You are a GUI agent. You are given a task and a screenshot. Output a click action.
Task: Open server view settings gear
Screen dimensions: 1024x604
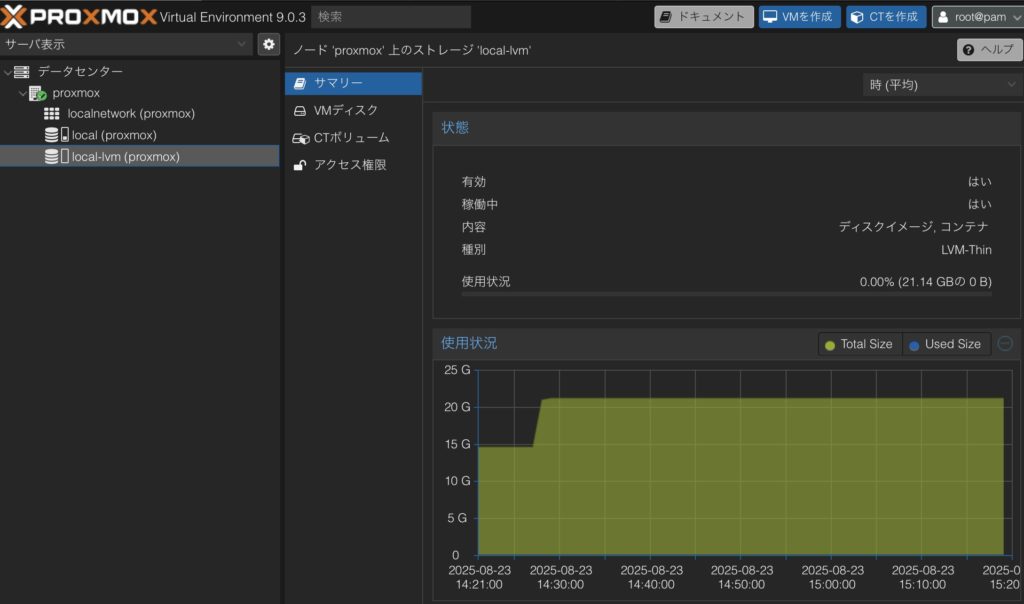click(x=268, y=44)
